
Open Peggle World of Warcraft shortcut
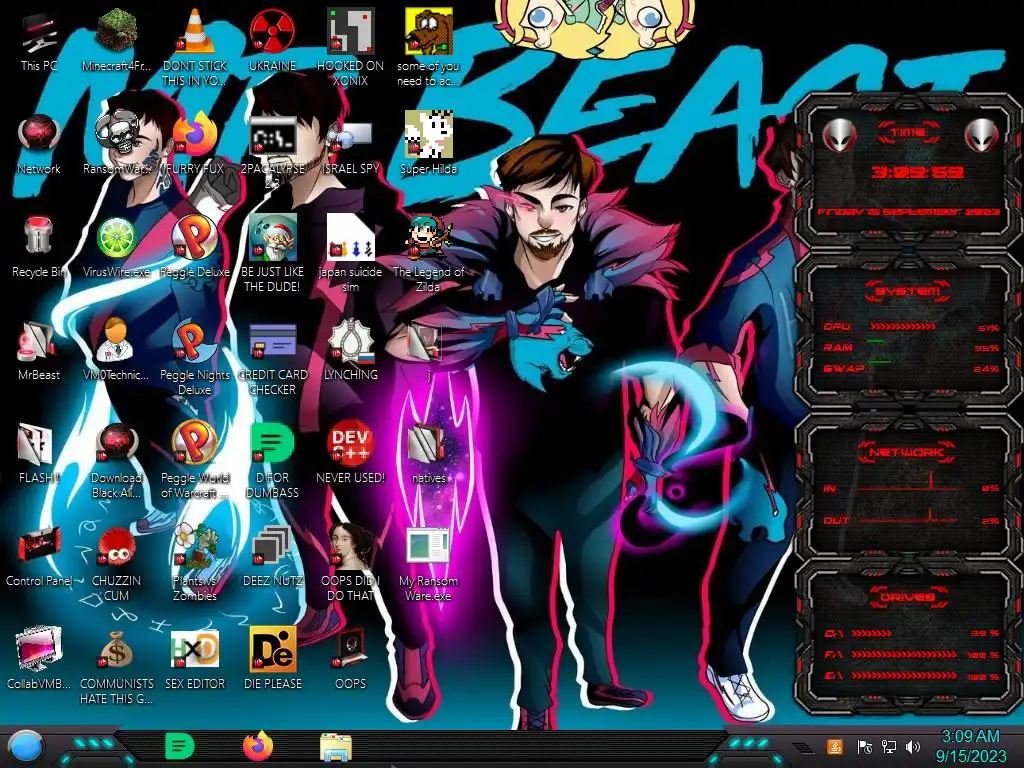pos(195,460)
